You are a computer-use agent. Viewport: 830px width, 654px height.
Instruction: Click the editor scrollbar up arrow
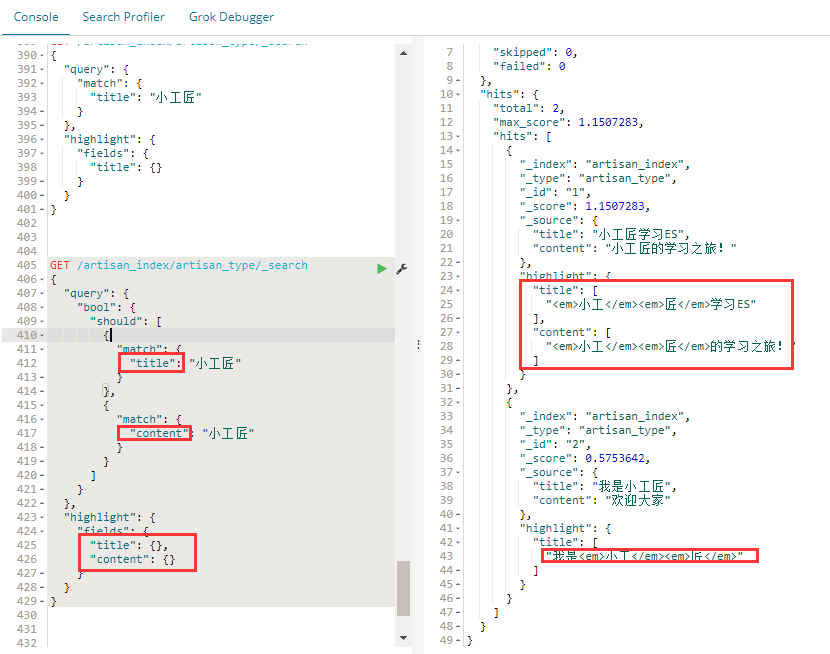[x=403, y=53]
